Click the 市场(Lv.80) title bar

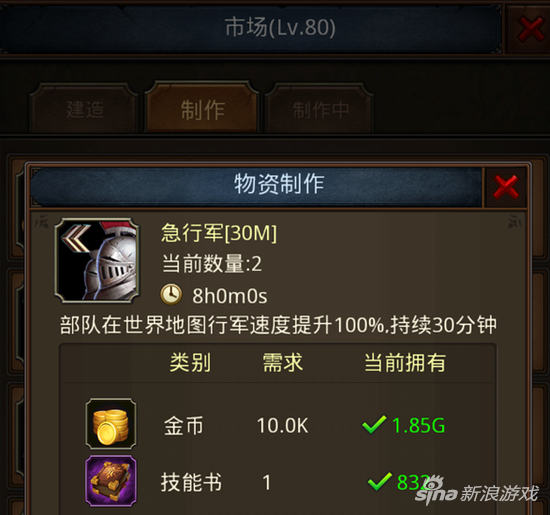(251, 28)
